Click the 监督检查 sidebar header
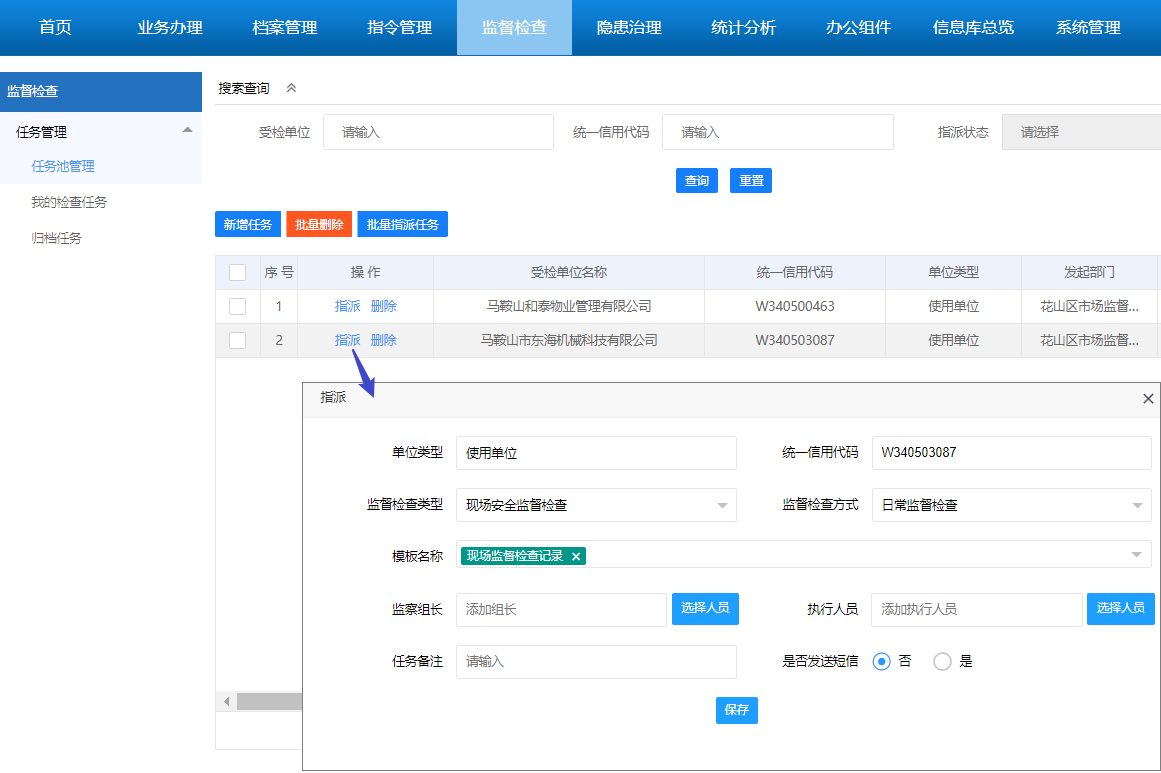This screenshot has width=1161, height=773. point(101,92)
